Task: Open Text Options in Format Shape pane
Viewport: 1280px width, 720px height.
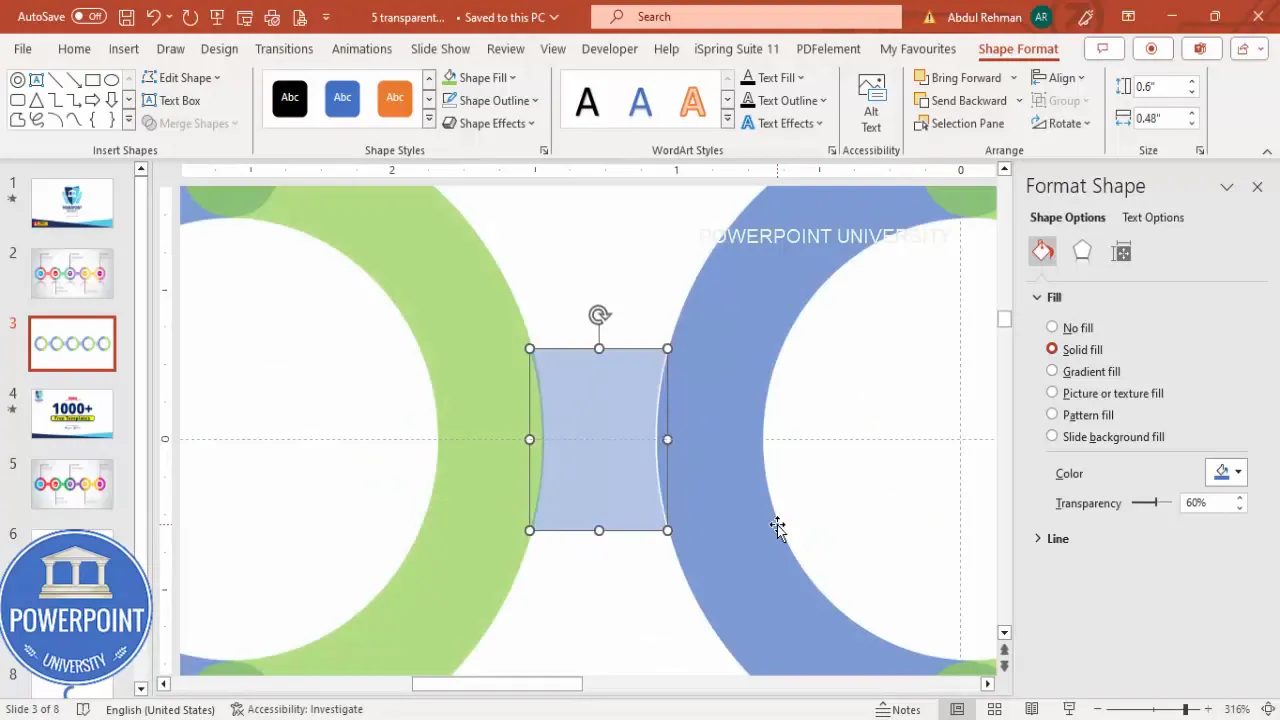Action: (x=1153, y=217)
